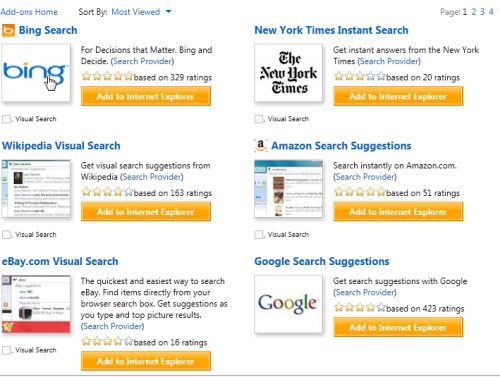
Task: Open Search Provider link under eBay description
Action: [113, 326]
